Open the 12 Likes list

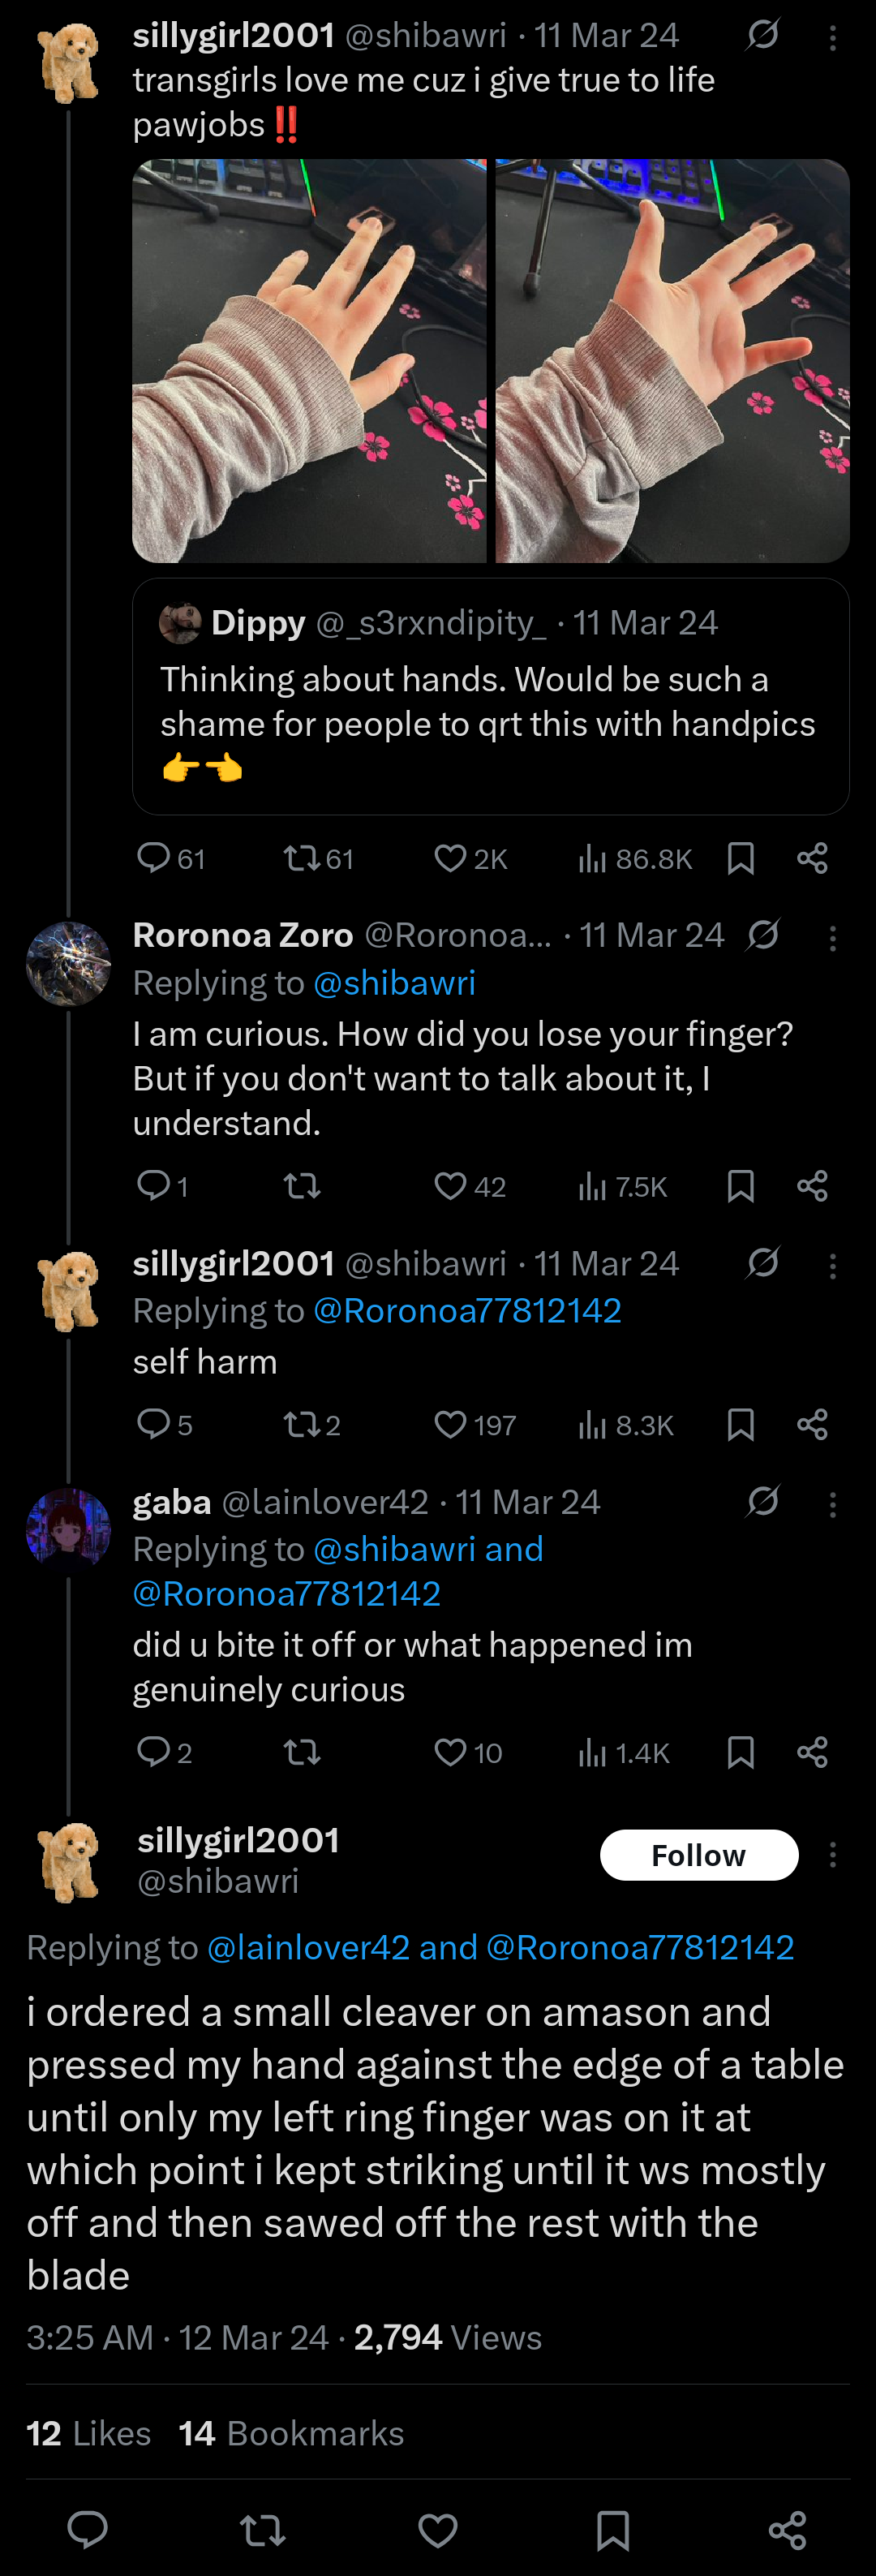89,2432
